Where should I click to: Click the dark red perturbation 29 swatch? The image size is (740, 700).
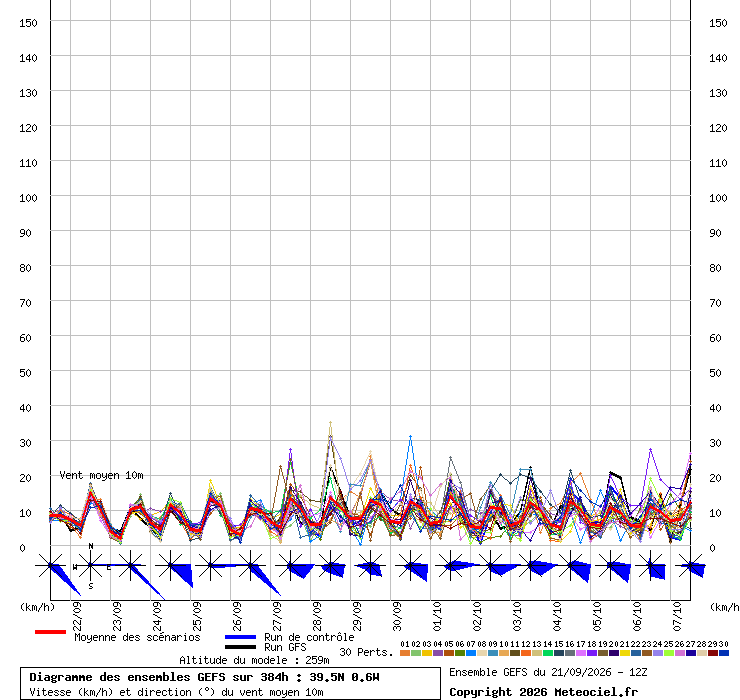[x=713, y=653]
